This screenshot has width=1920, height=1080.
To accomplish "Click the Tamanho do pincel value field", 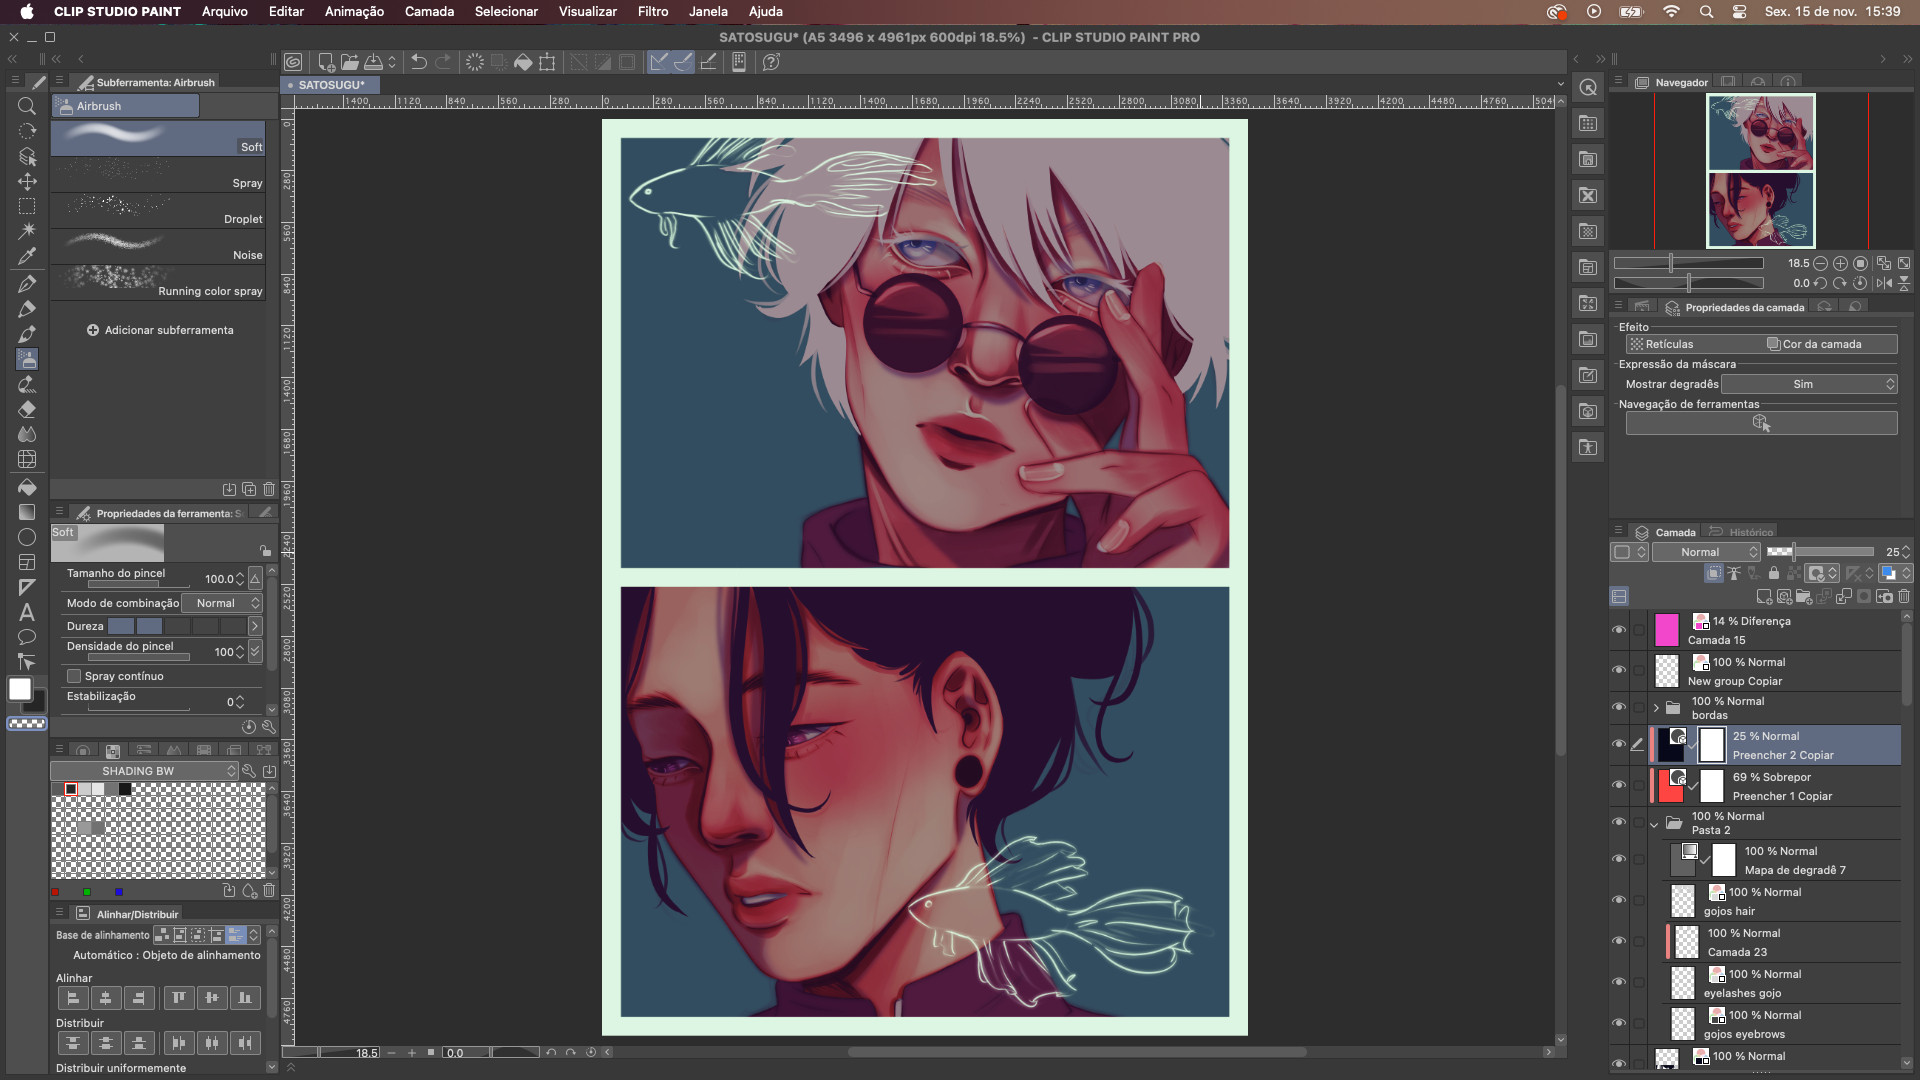I will coord(218,579).
